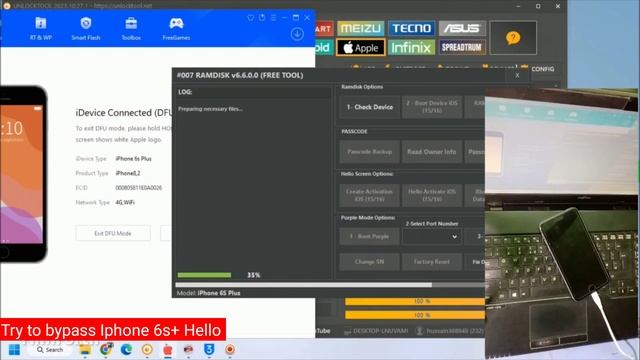Open File Explorer from the taskbar
Viewport: 640px width, 360px height.
[x=85, y=350]
